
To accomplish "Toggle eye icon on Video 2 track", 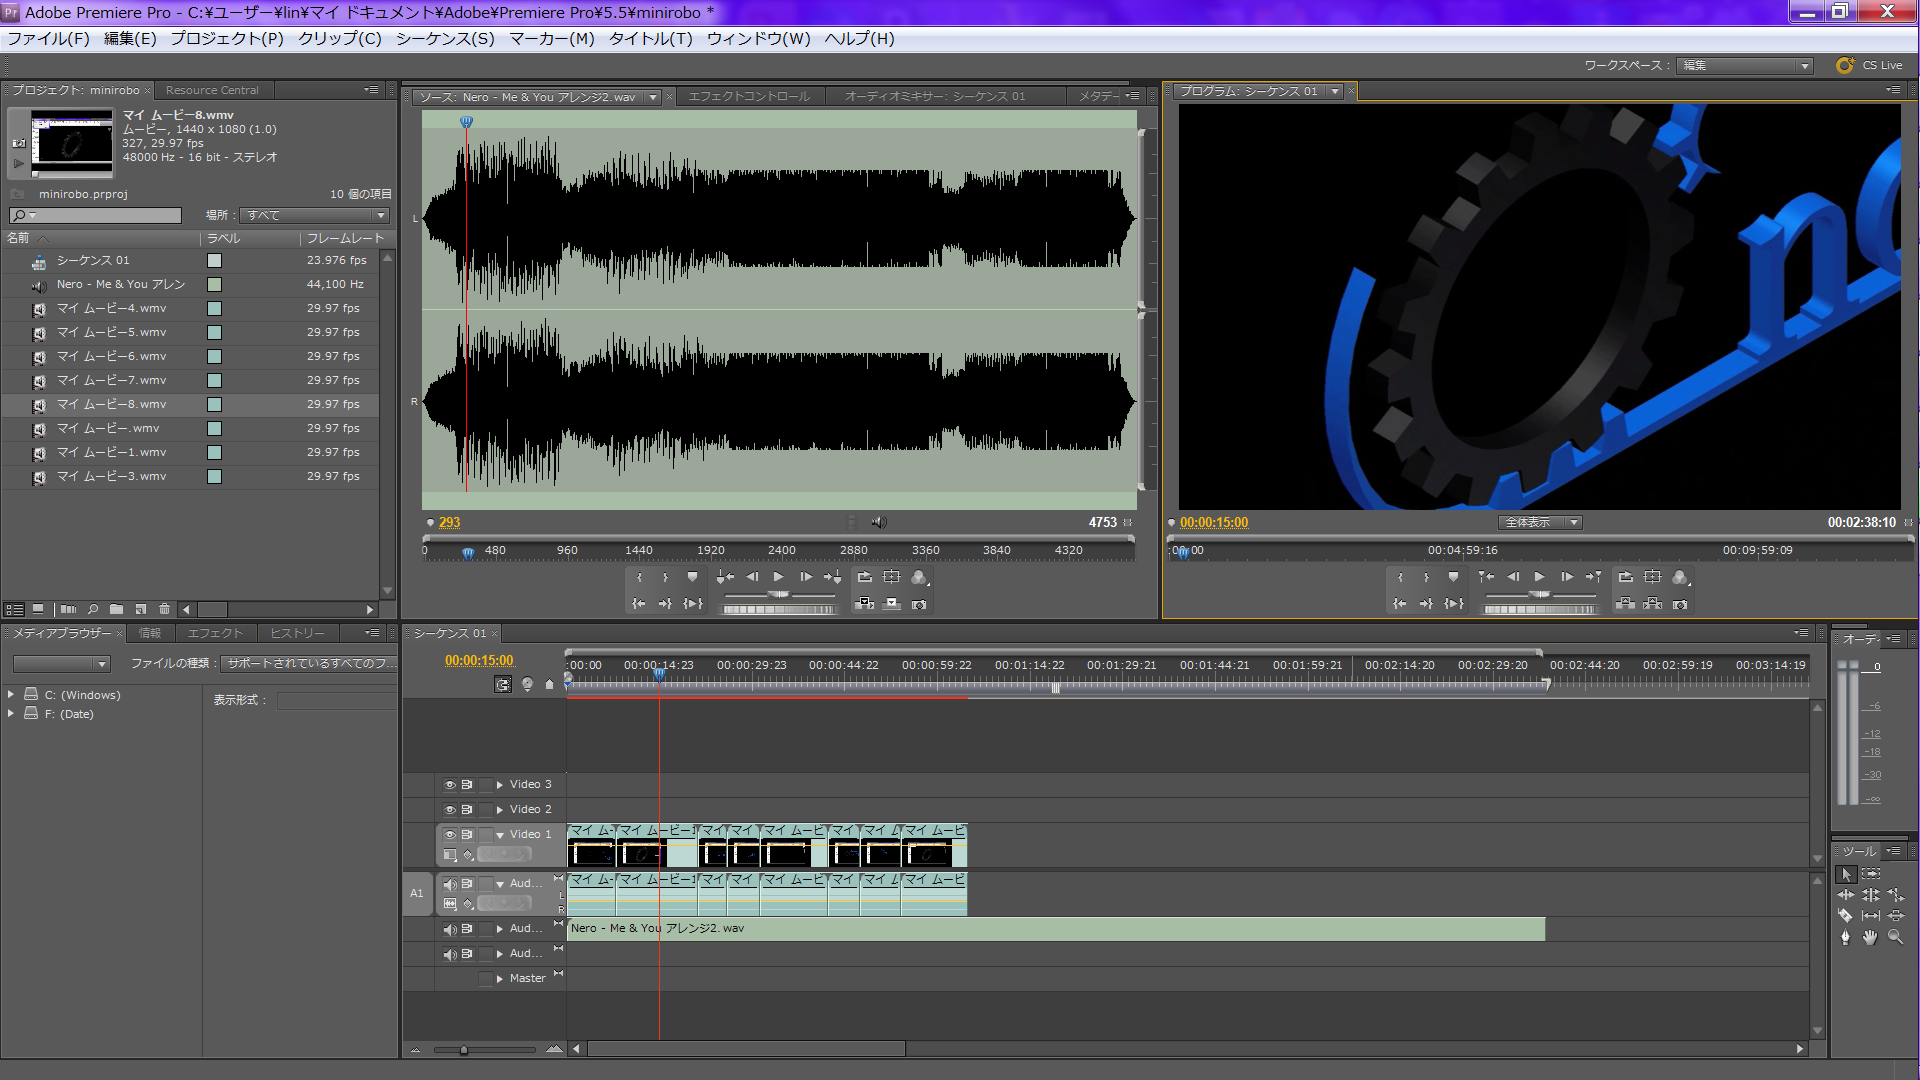I will tap(450, 810).
